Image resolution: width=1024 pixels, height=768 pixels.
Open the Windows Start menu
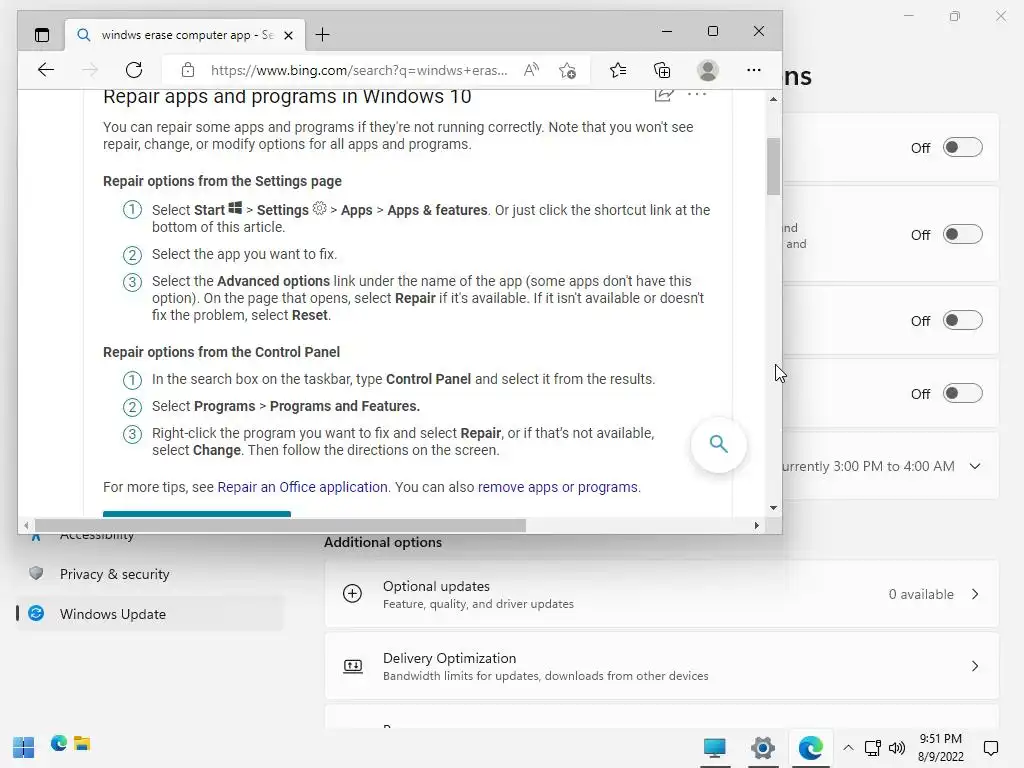pyautogui.click(x=24, y=747)
